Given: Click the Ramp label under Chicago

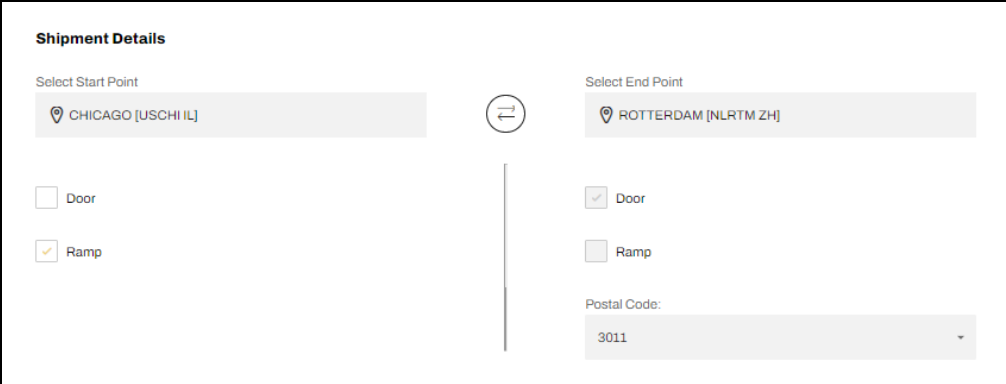Looking at the screenshot, I should click(x=84, y=252).
